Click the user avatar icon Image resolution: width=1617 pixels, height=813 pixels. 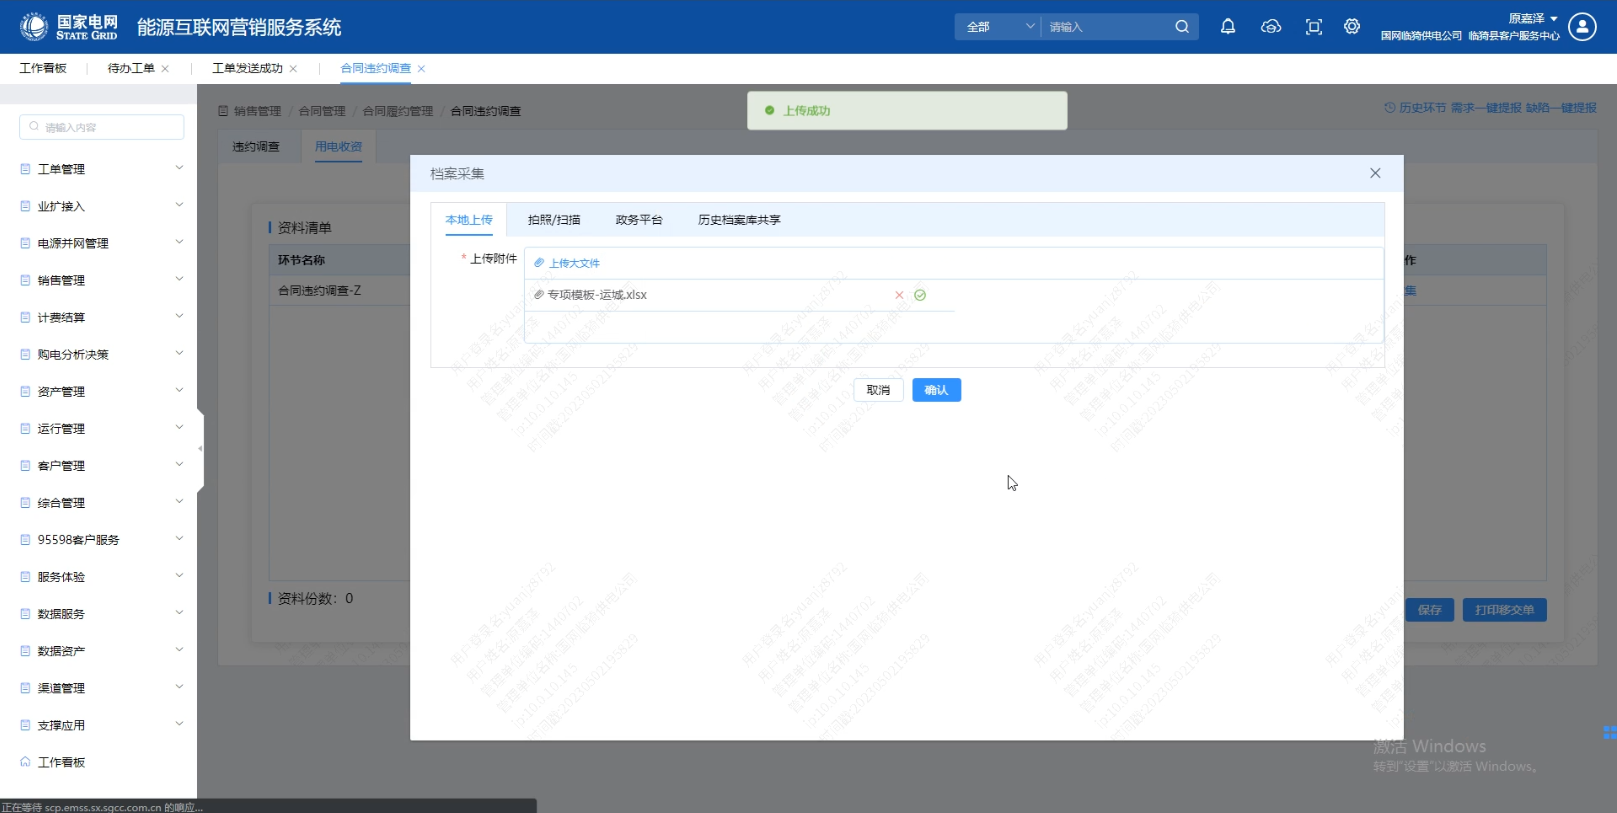pos(1582,27)
